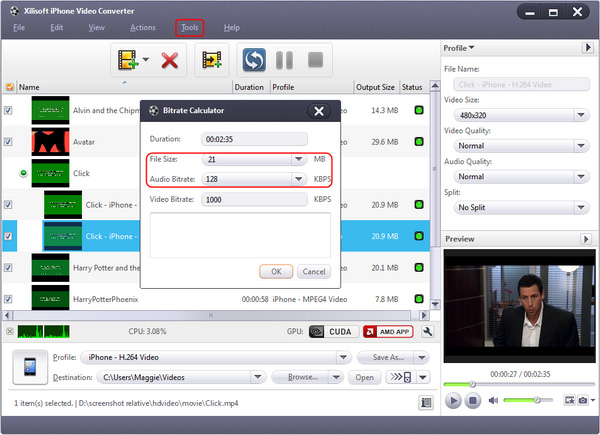This screenshot has width=600, height=435.
Task: Click the red Remove (X) toolbar icon
Action: click(x=170, y=60)
